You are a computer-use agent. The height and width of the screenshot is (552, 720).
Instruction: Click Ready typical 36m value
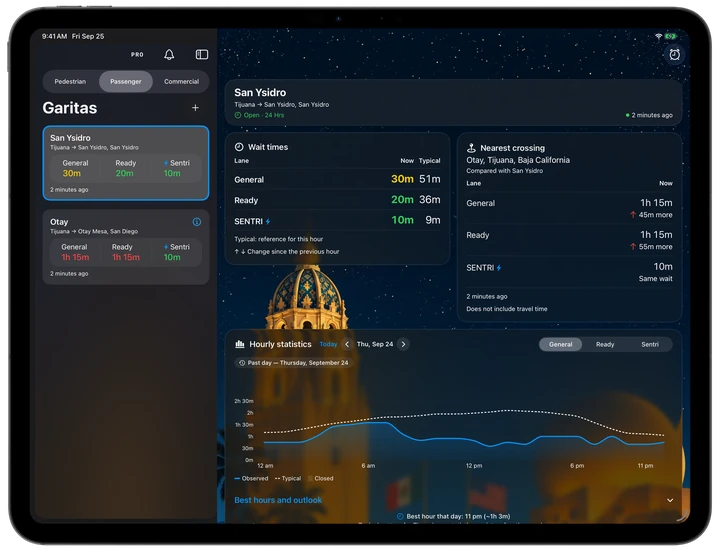pyautogui.click(x=430, y=200)
